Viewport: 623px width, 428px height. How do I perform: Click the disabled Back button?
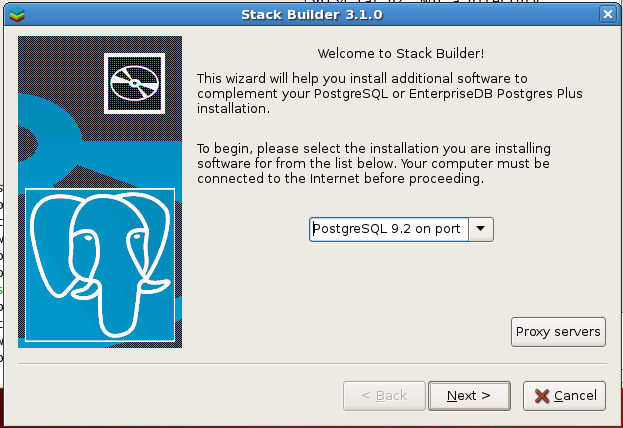(384, 396)
